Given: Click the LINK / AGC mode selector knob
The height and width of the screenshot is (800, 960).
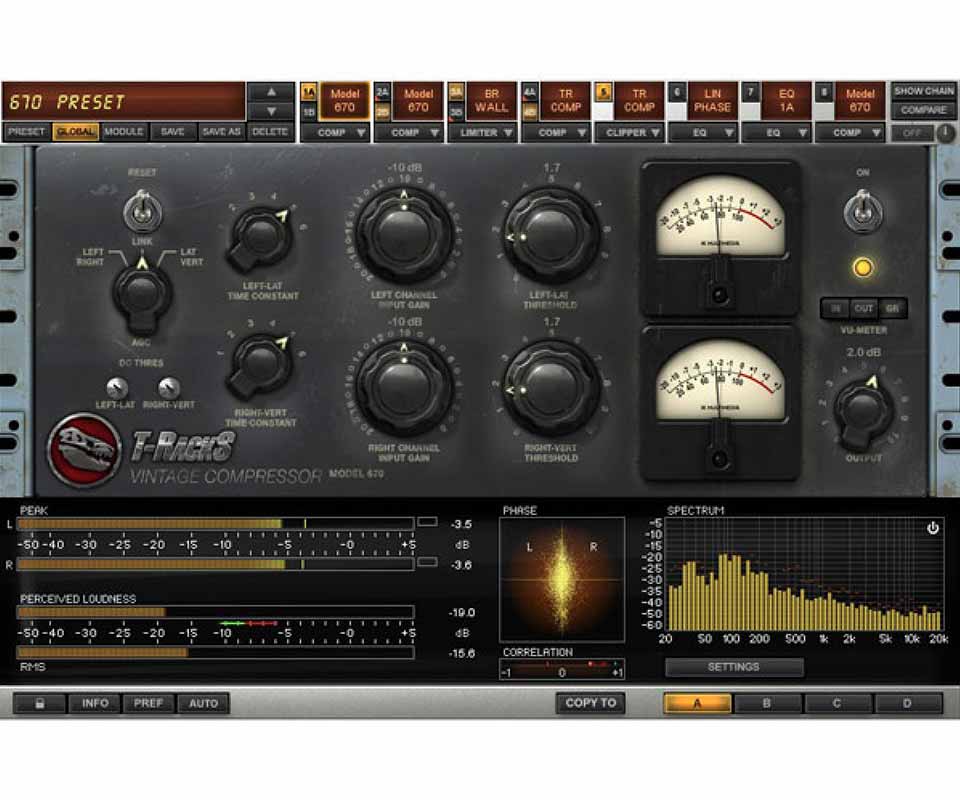Looking at the screenshot, I should tap(141, 294).
